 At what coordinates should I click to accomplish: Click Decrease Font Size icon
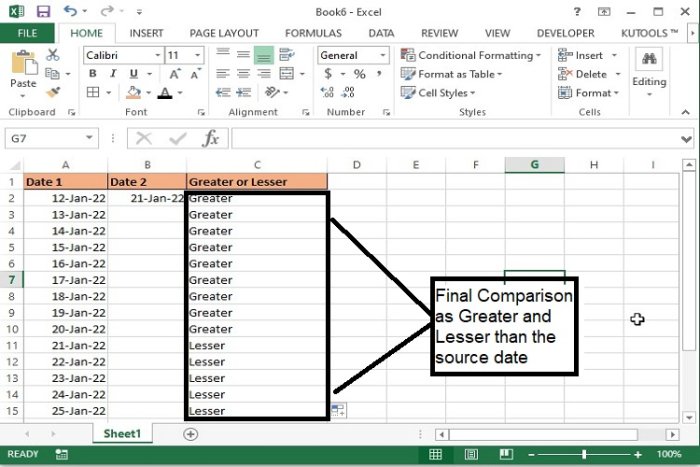(x=196, y=74)
